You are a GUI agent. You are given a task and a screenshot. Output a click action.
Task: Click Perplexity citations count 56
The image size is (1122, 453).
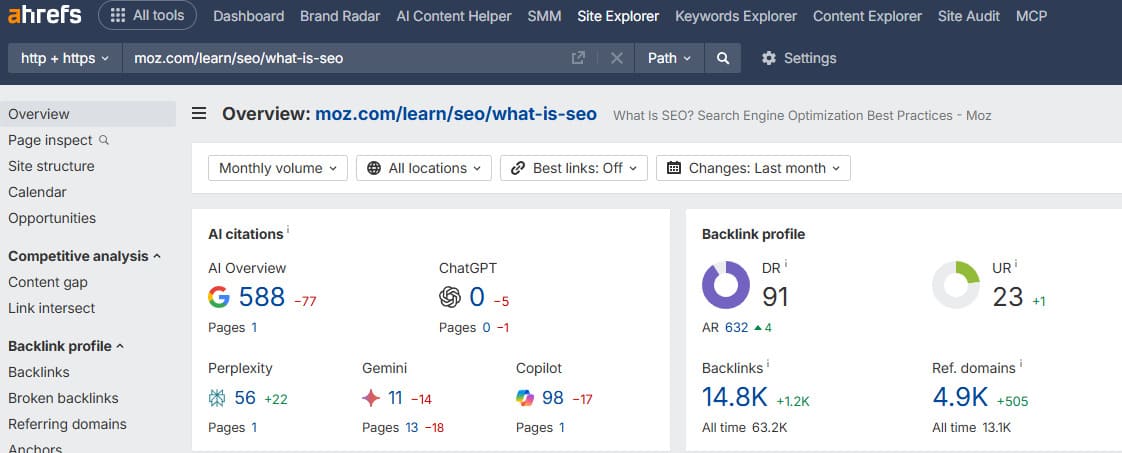coord(245,398)
